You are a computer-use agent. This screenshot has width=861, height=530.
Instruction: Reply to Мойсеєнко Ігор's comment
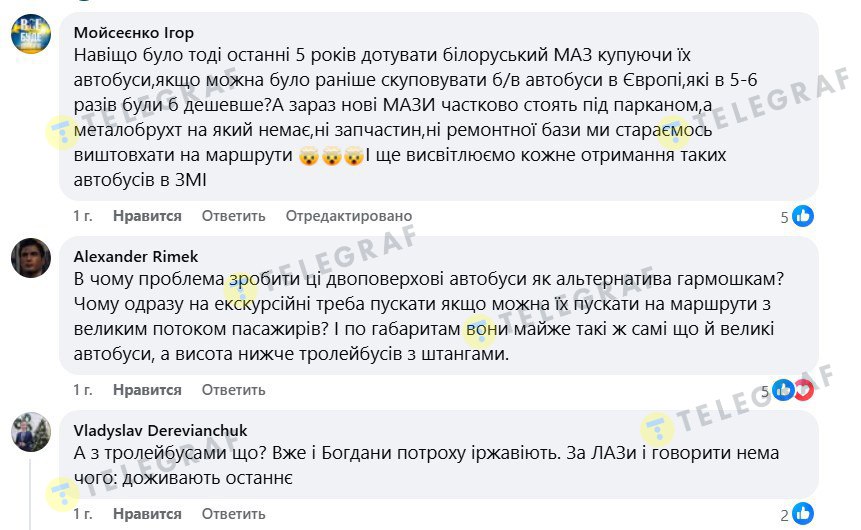[233, 216]
